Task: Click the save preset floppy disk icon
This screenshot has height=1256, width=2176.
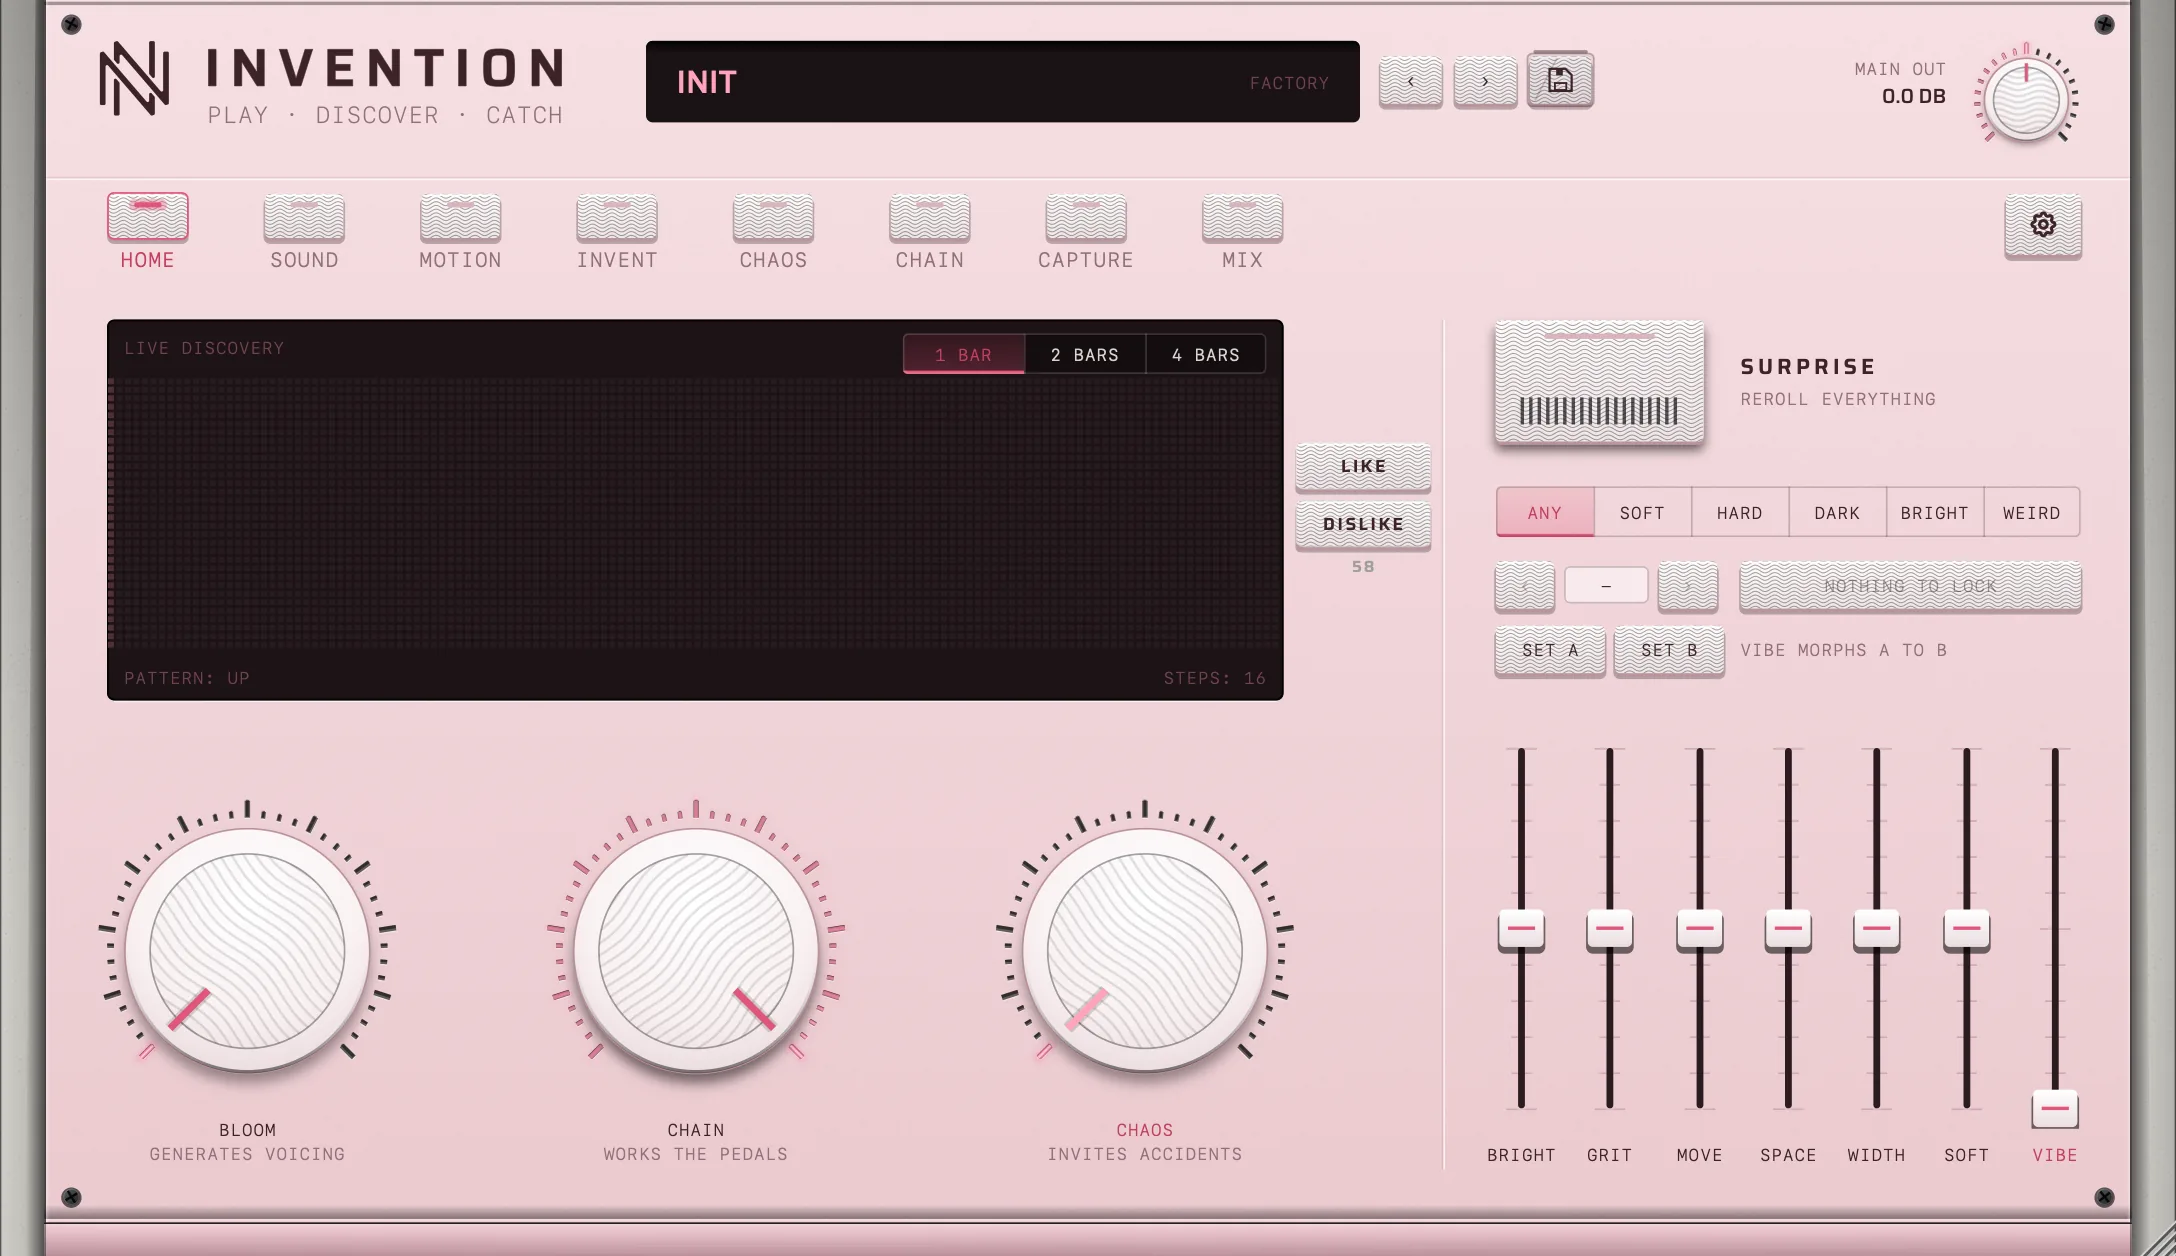Action: pos(1560,80)
